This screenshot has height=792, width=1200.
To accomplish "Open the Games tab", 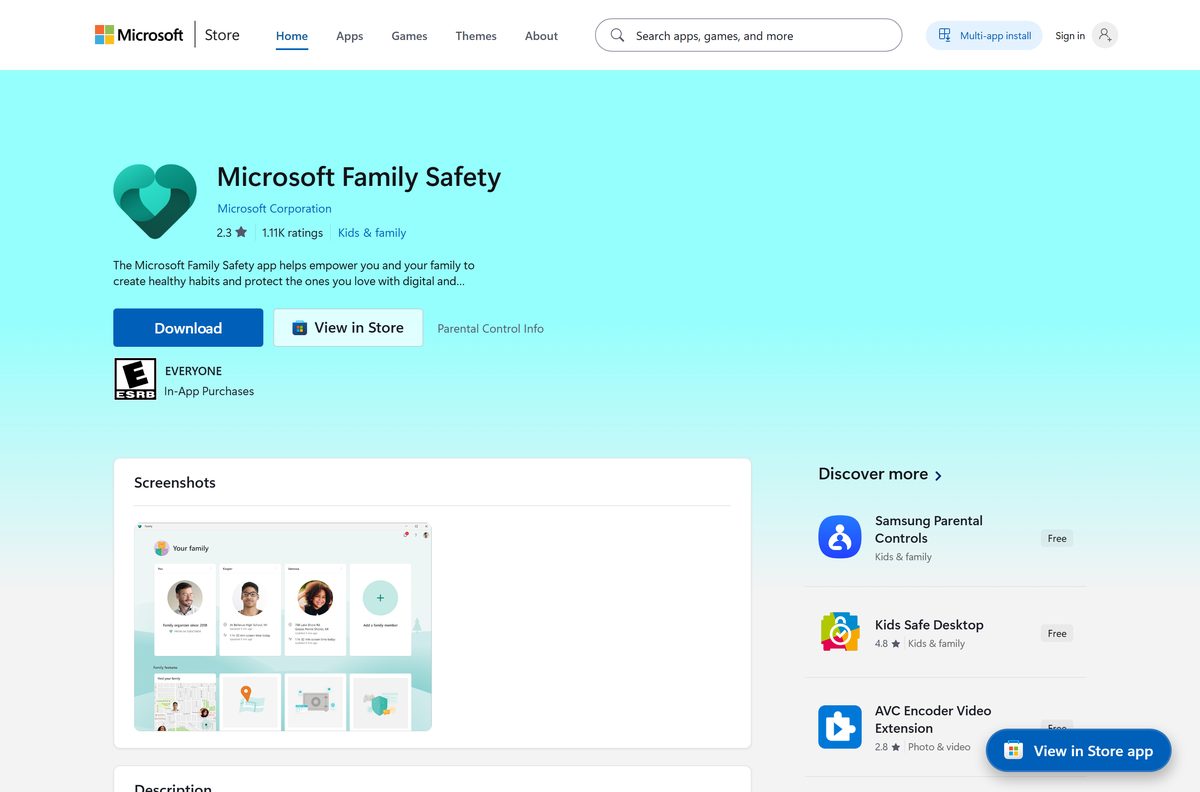I will [409, 36].
